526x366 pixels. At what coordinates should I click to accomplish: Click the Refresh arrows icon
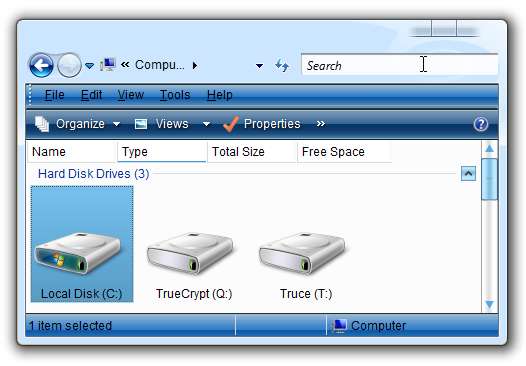(281, 65)
